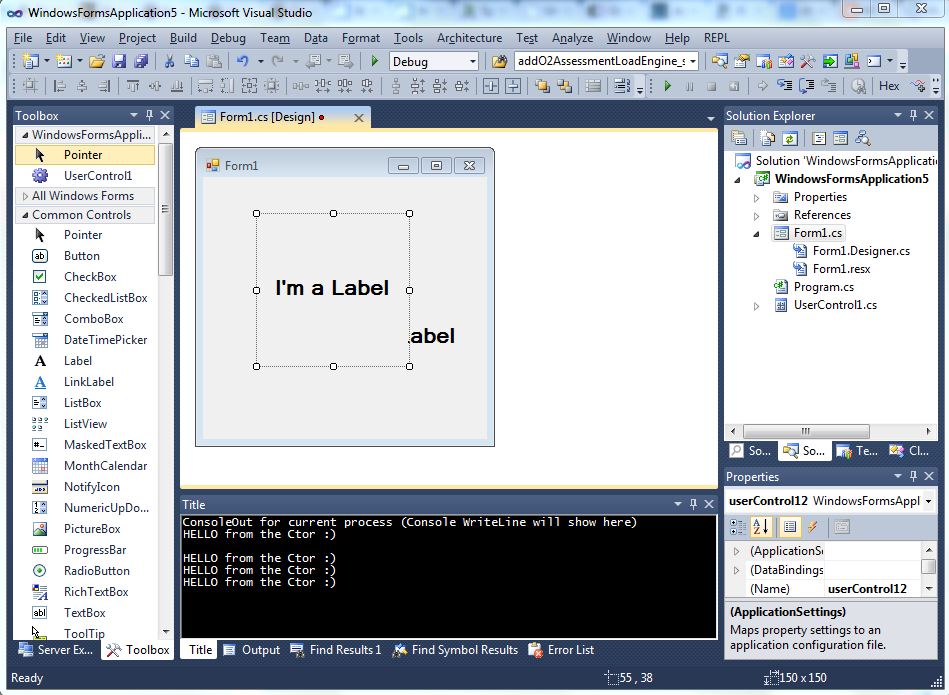The width and height of the screenshot is (949, 695).
Task: Click the Open File folder icon
Action: 96,61
